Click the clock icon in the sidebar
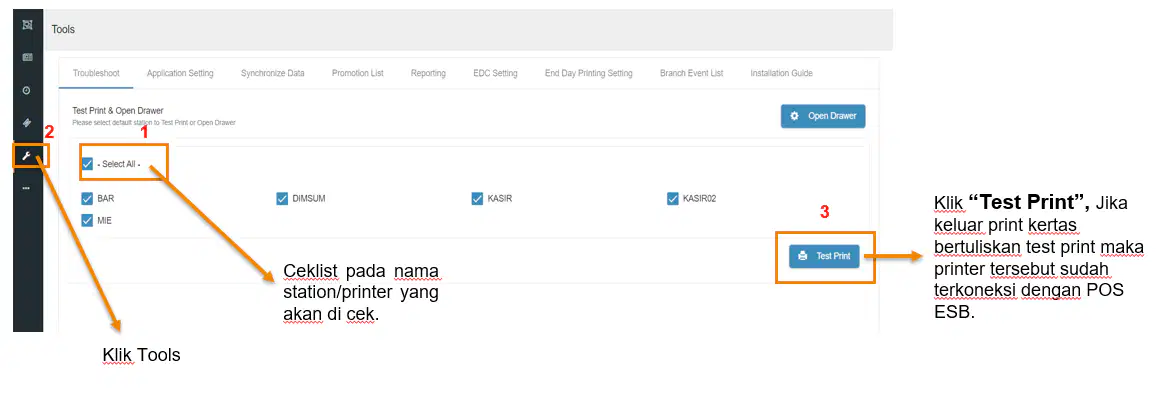The width and height of the screenshot is (1165, 396). click(27, 90)
